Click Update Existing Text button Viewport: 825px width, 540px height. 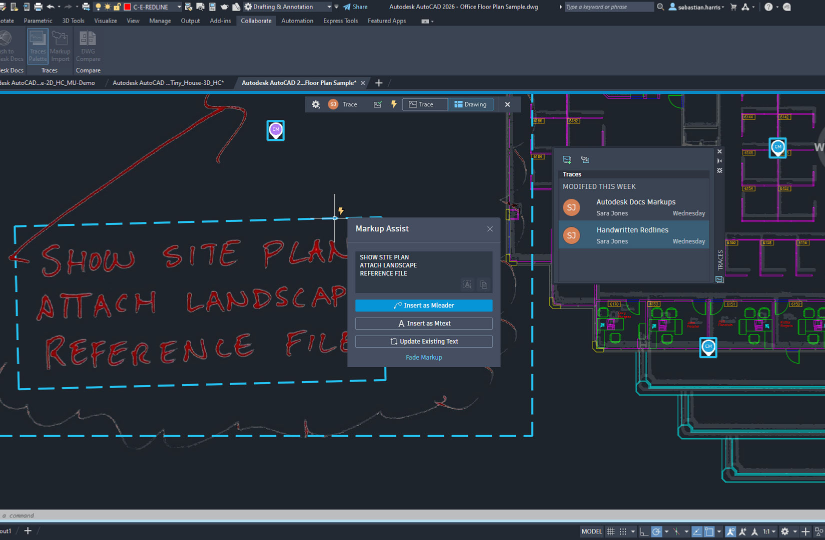424,341
